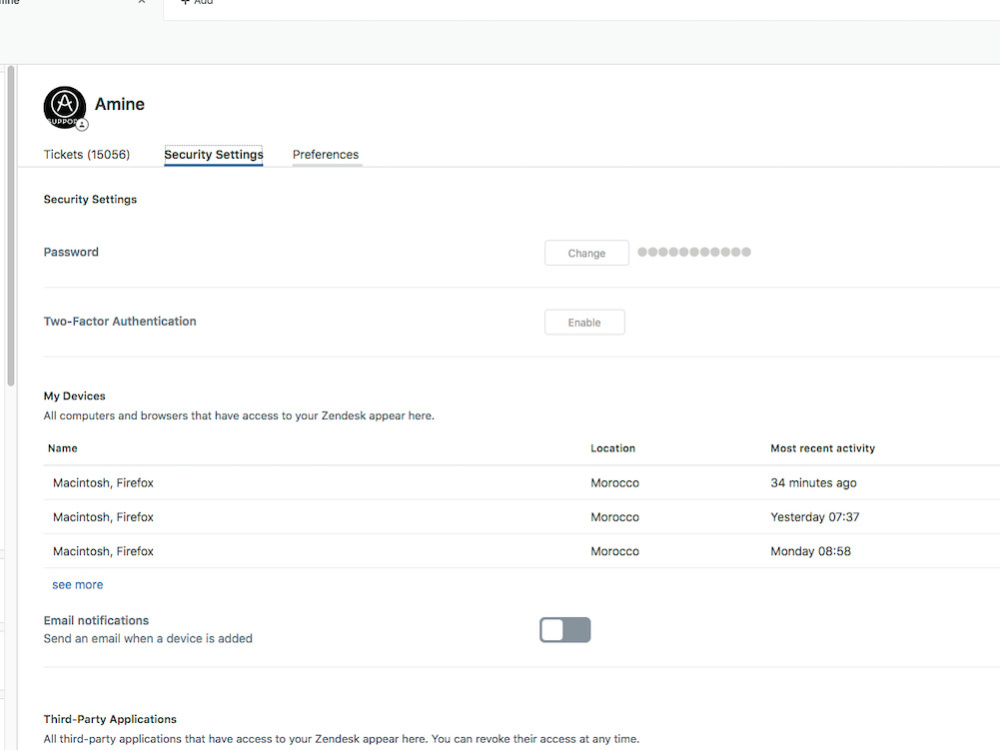This screenshot has width=1000, height=750.
Task: Switch to the Security Settings tab
Action: tap(214, 154)
